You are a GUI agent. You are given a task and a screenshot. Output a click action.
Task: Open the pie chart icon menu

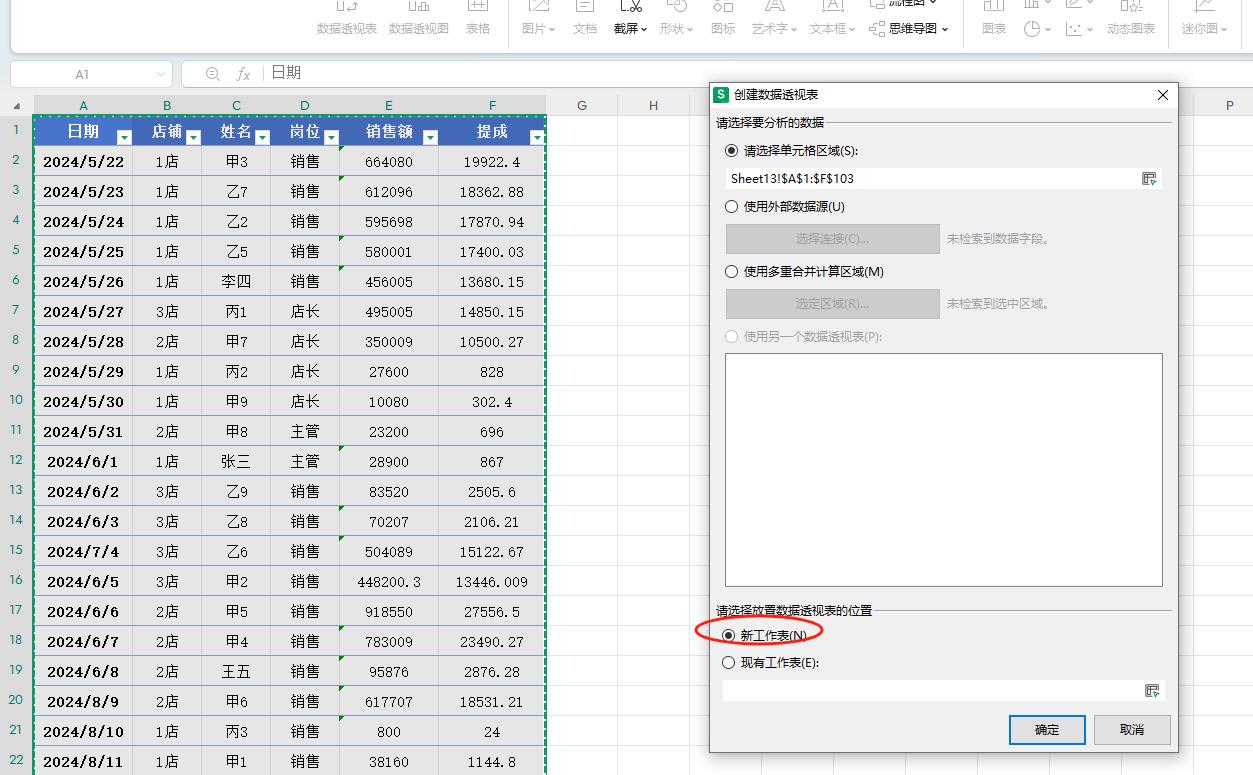coord(1037,29)
